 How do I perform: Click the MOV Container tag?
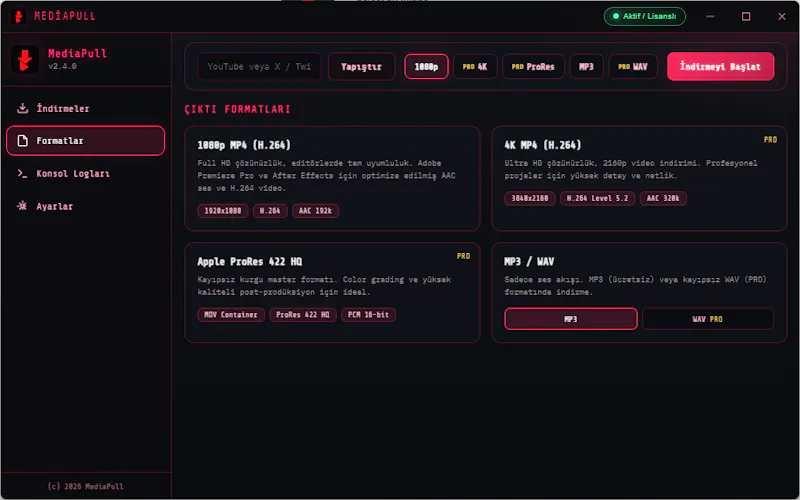[231, 315]
